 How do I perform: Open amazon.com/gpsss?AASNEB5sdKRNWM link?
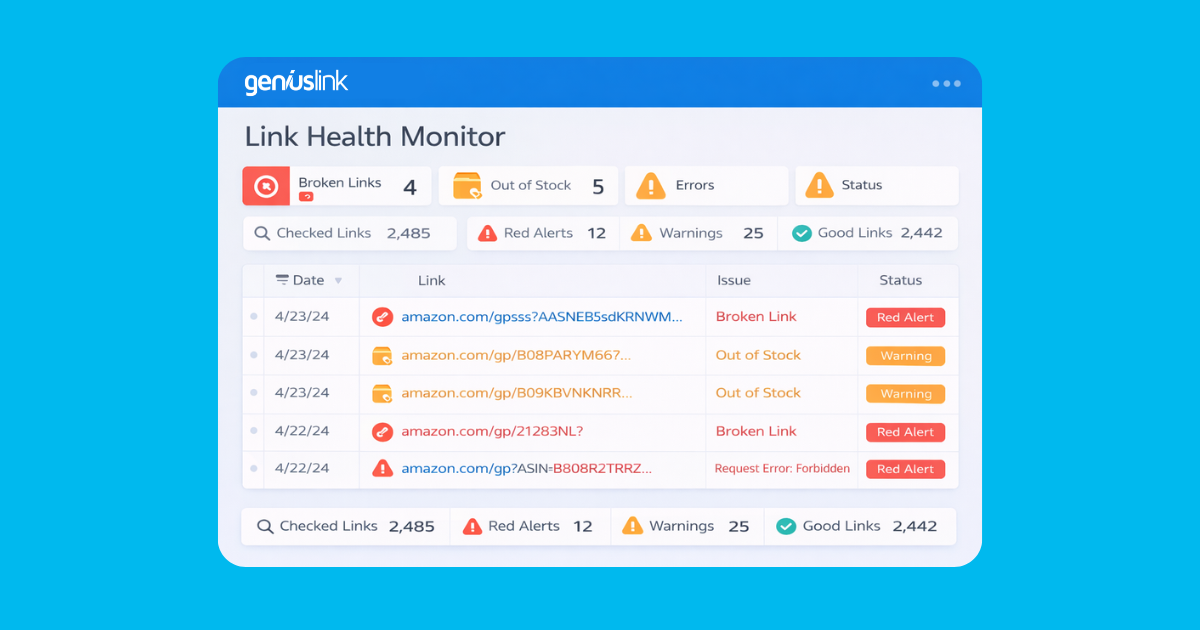click(542, 316)
